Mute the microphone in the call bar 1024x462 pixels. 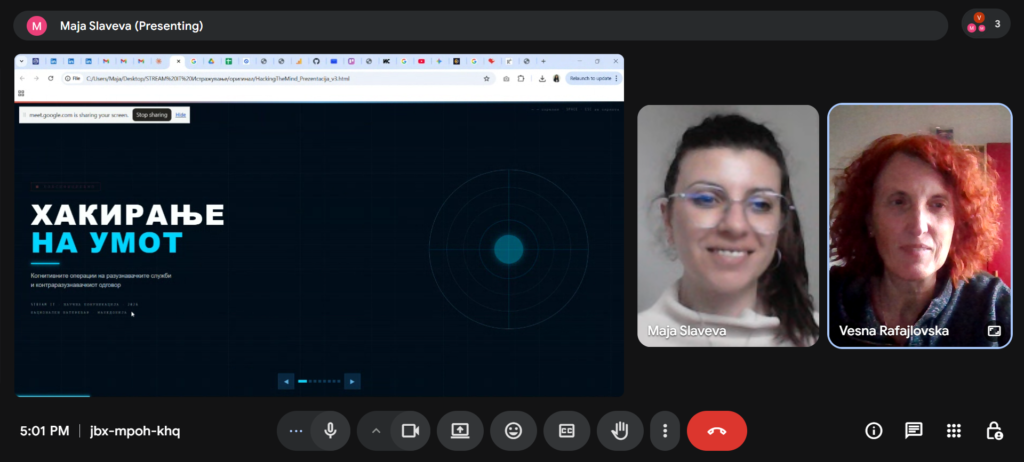[x=330, y=431]
